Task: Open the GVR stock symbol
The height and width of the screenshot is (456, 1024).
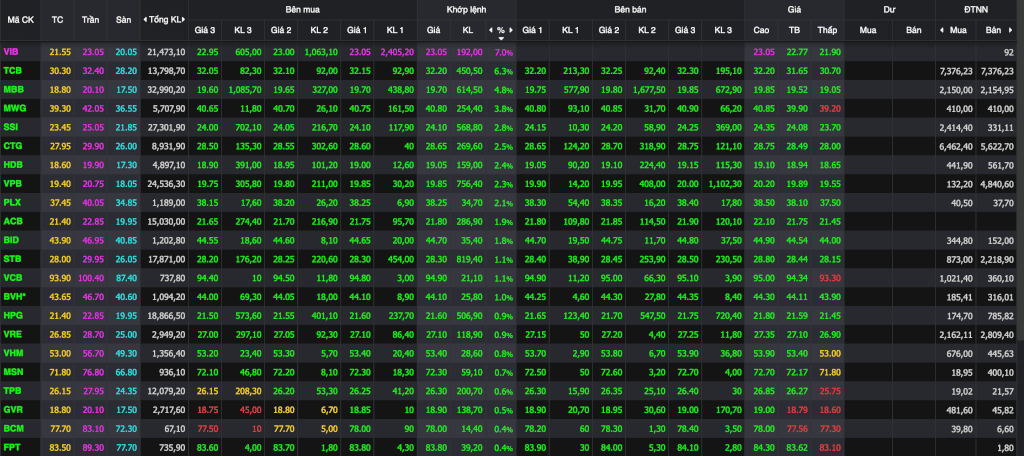Action: 12,410
